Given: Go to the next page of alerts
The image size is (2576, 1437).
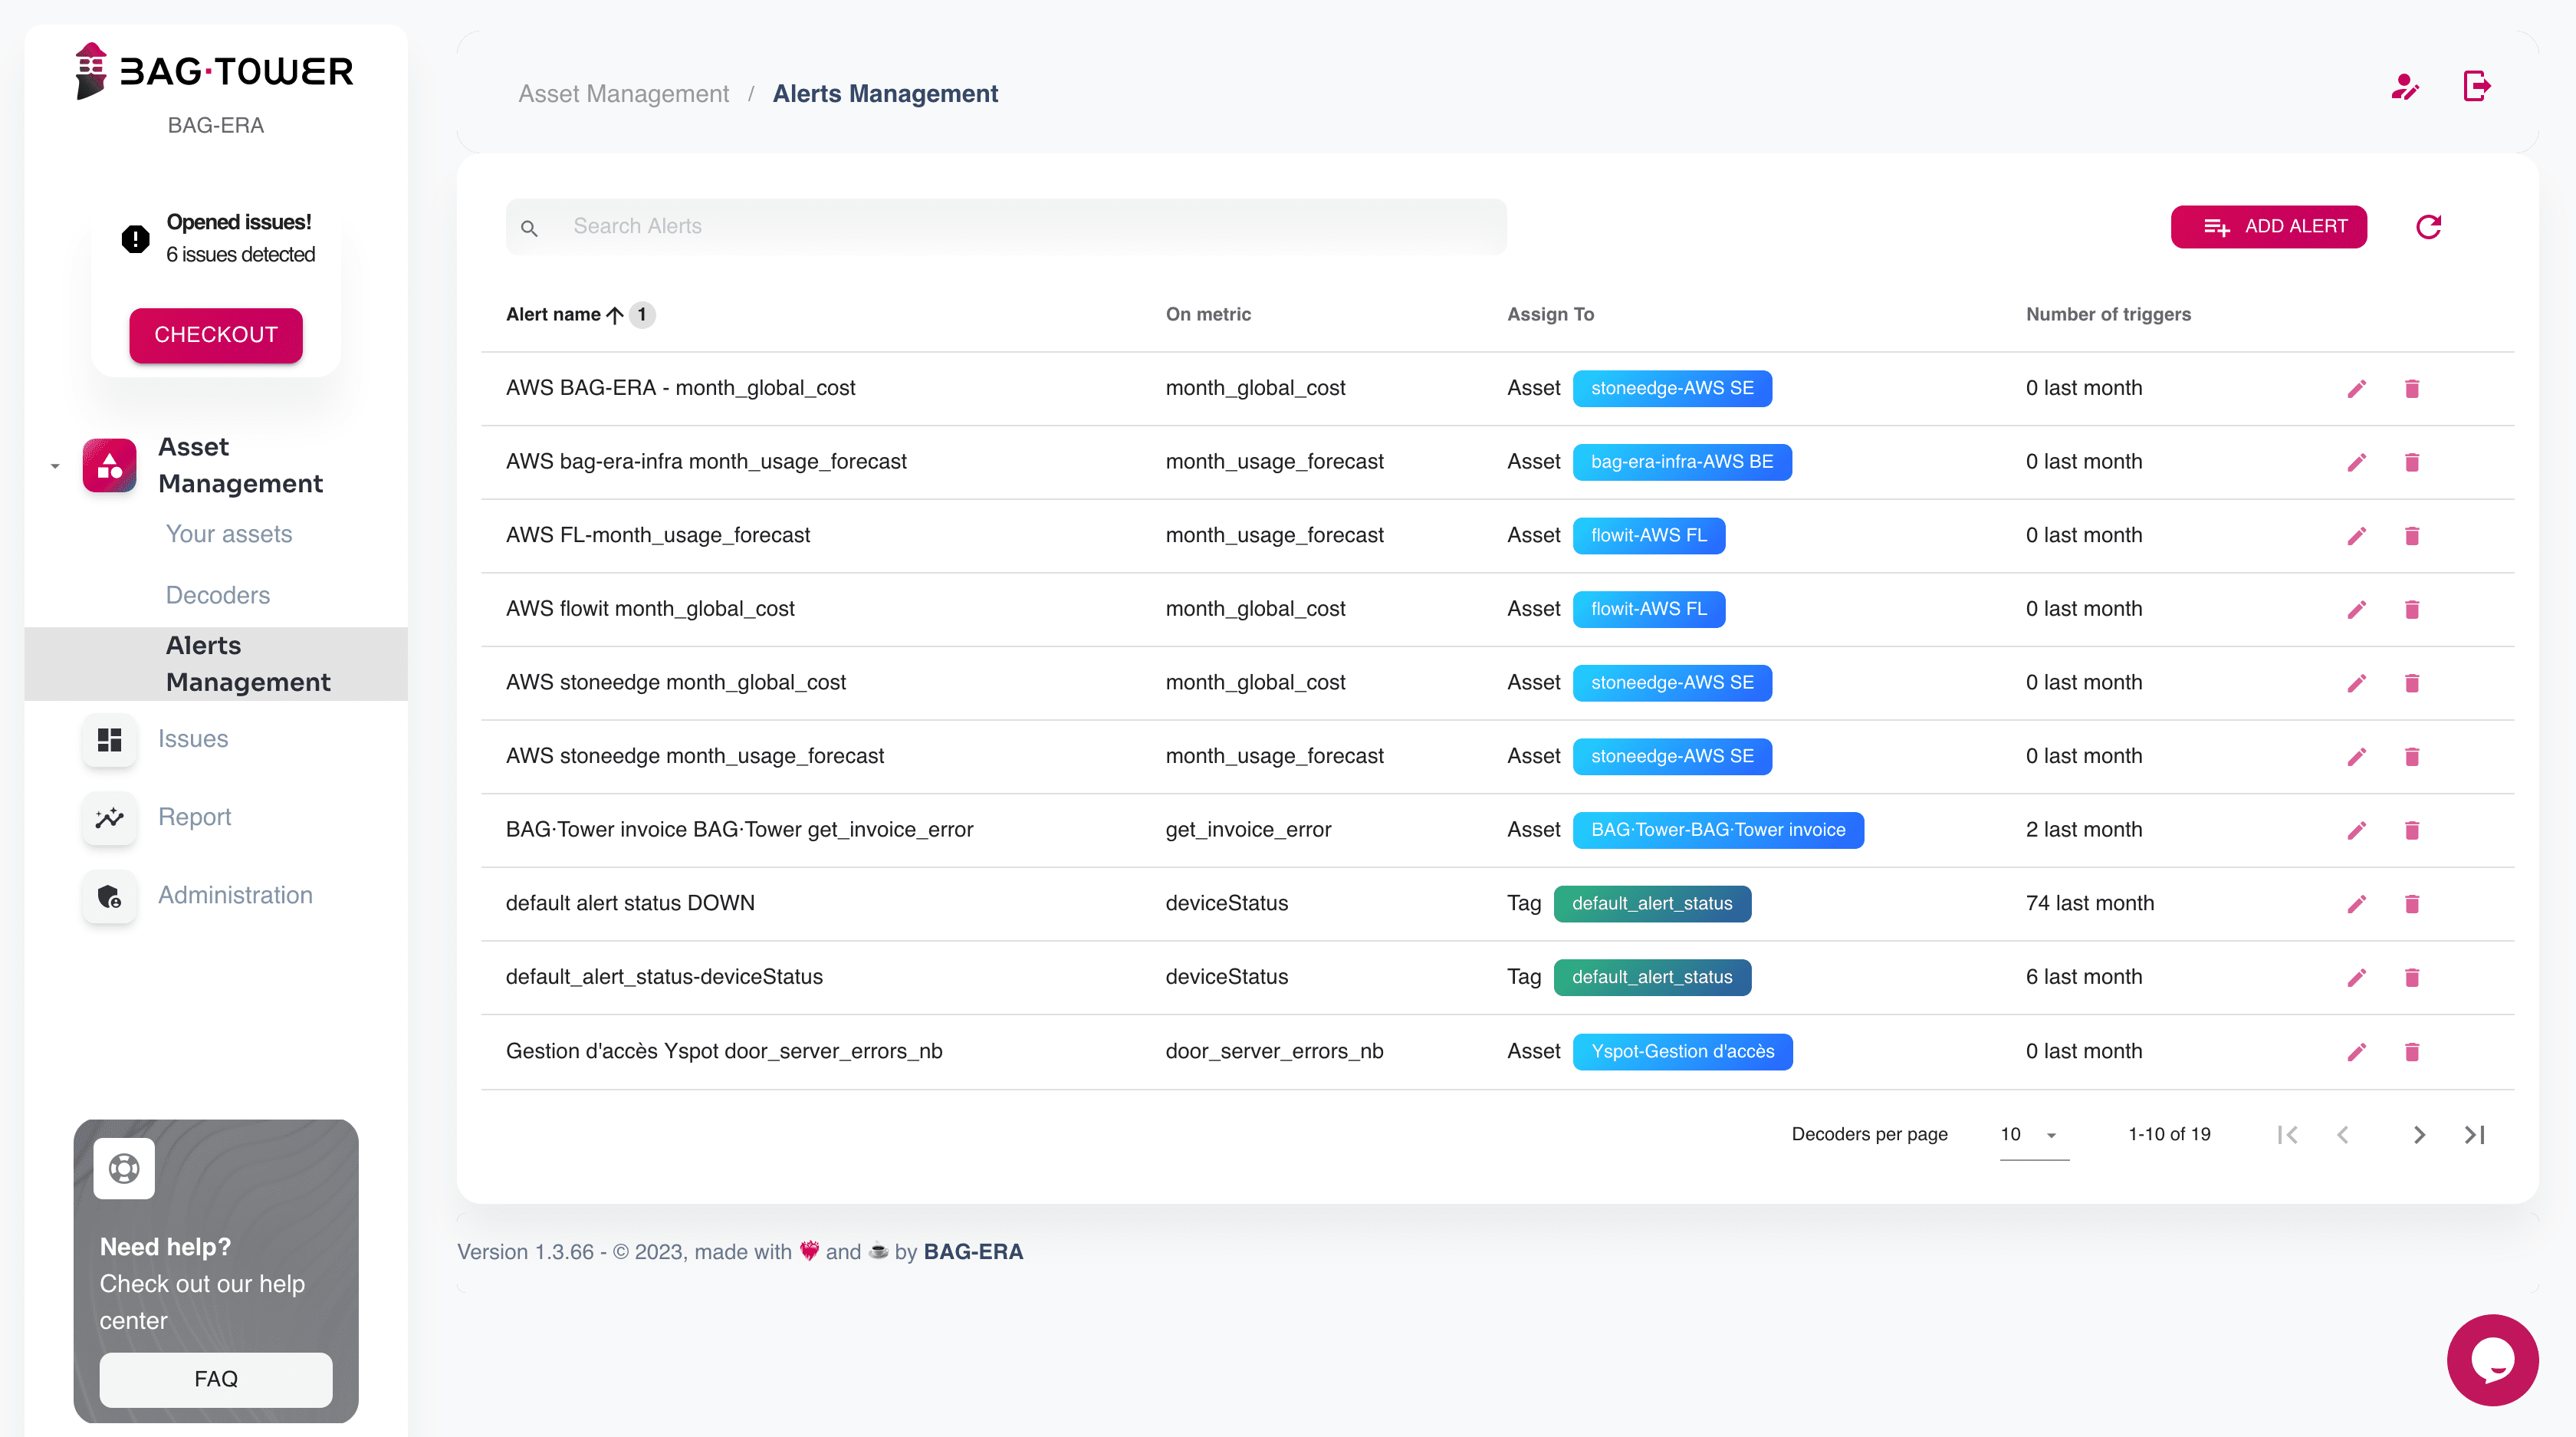Looking at the screenshot, I should (x=2418, y=1134).
